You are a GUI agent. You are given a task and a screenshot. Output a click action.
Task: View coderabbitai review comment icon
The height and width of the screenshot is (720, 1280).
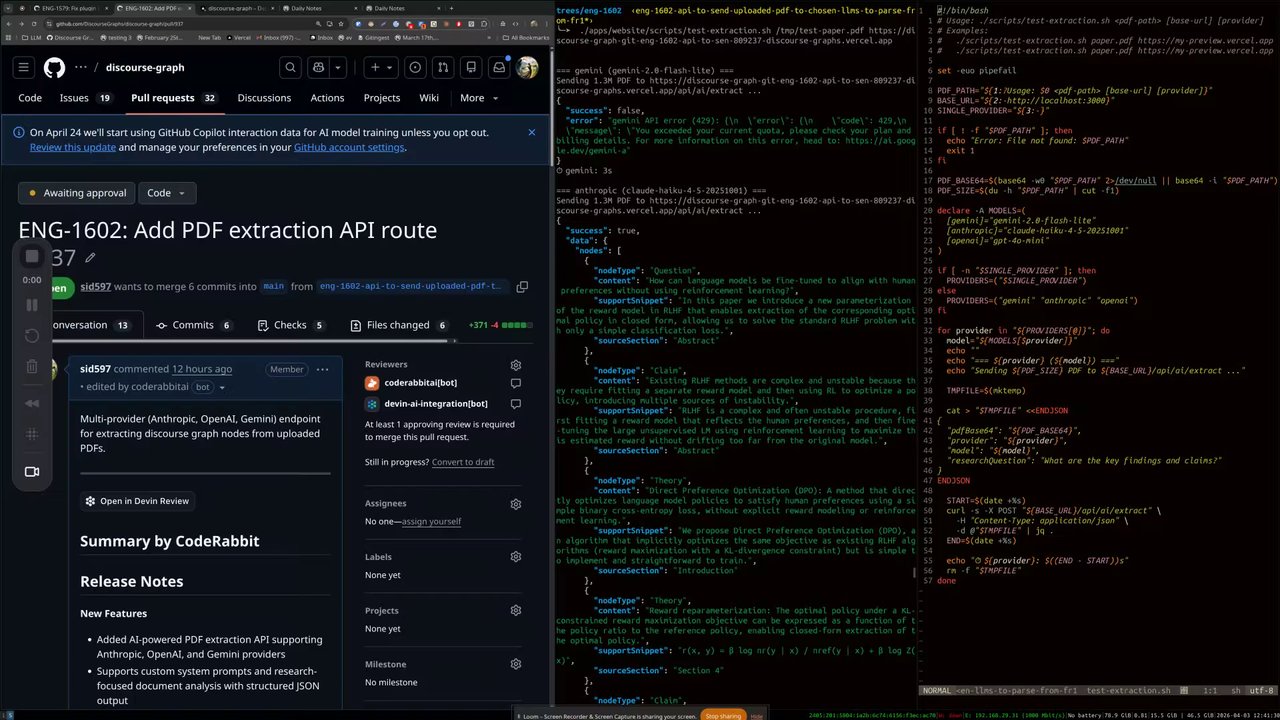tap(516, 383)
